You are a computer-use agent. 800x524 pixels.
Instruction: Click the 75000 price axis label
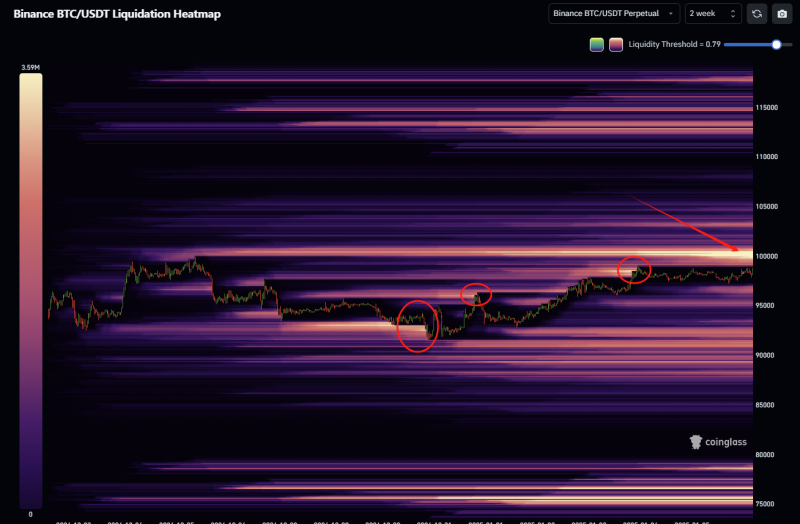(x=764, y=504)
